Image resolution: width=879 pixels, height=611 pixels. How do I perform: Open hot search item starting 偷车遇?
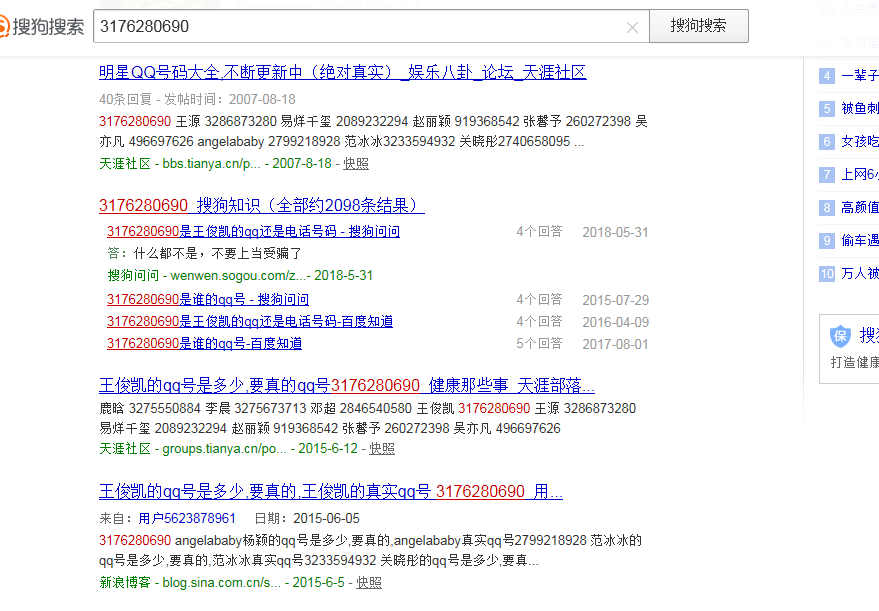point(860,240)
